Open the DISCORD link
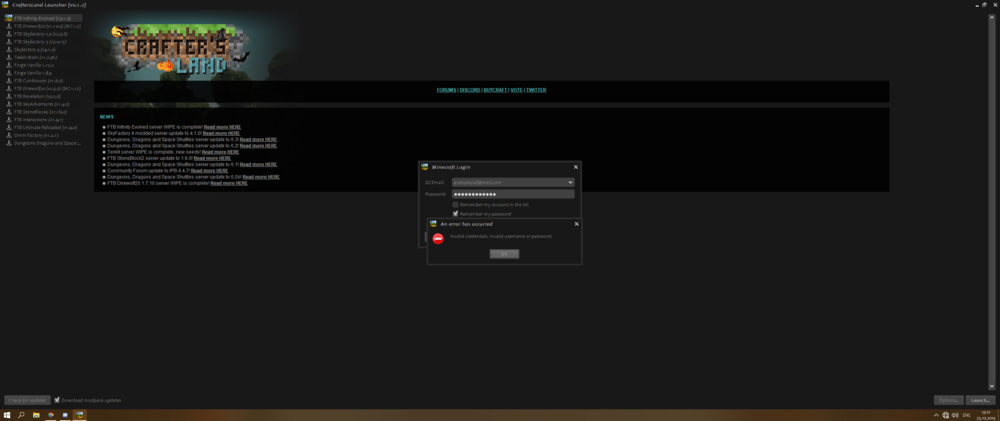The image size is (1000, 421). coord(470,90)
